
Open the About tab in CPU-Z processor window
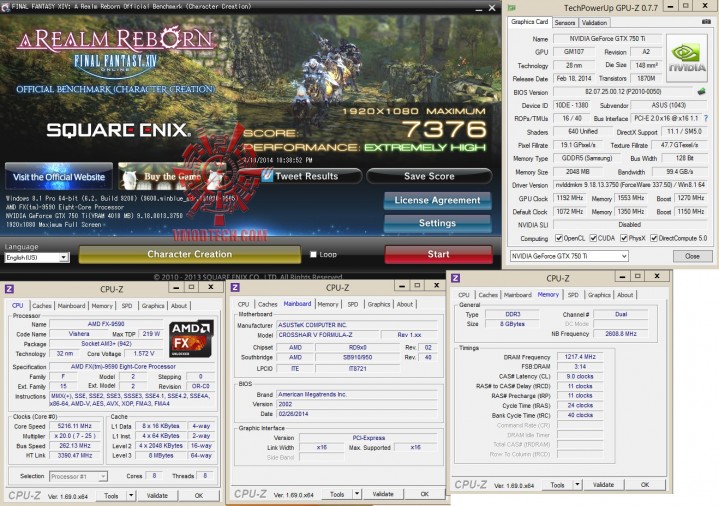pos(179,306)
